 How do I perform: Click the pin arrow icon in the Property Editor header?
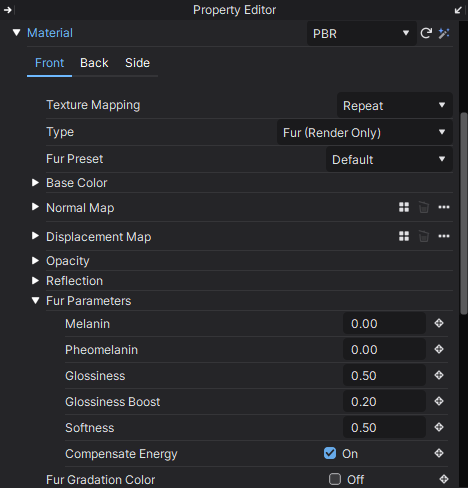click(9, 10)
